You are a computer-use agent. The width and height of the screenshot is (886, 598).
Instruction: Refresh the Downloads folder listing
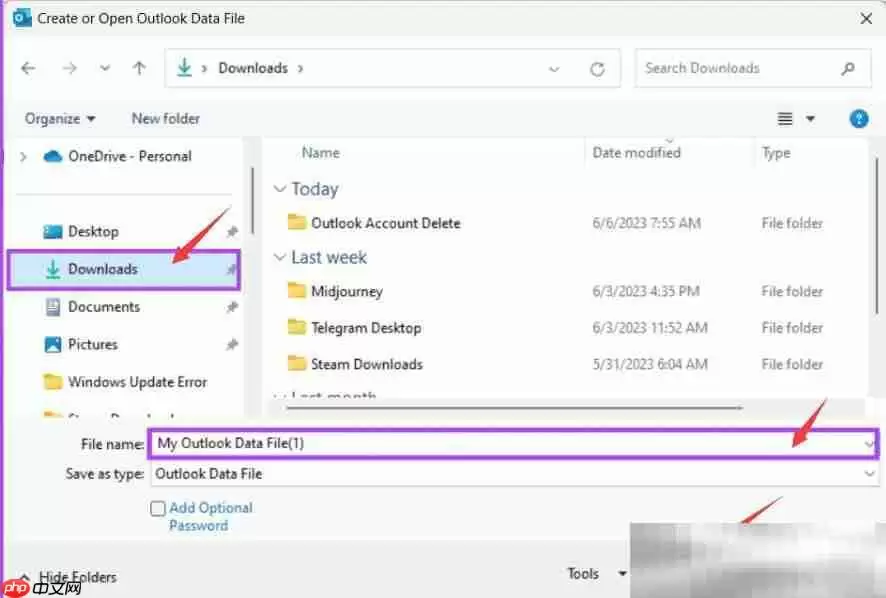point(598,69)
